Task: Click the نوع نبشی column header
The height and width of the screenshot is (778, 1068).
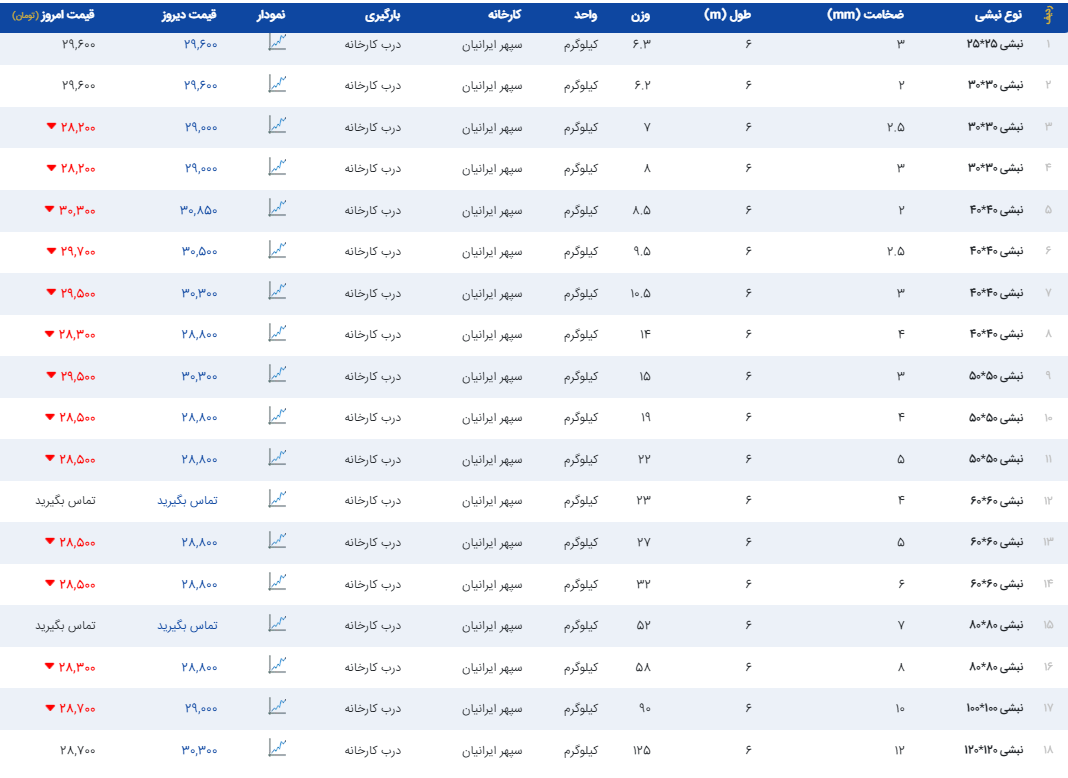Action: pos(998,16)
